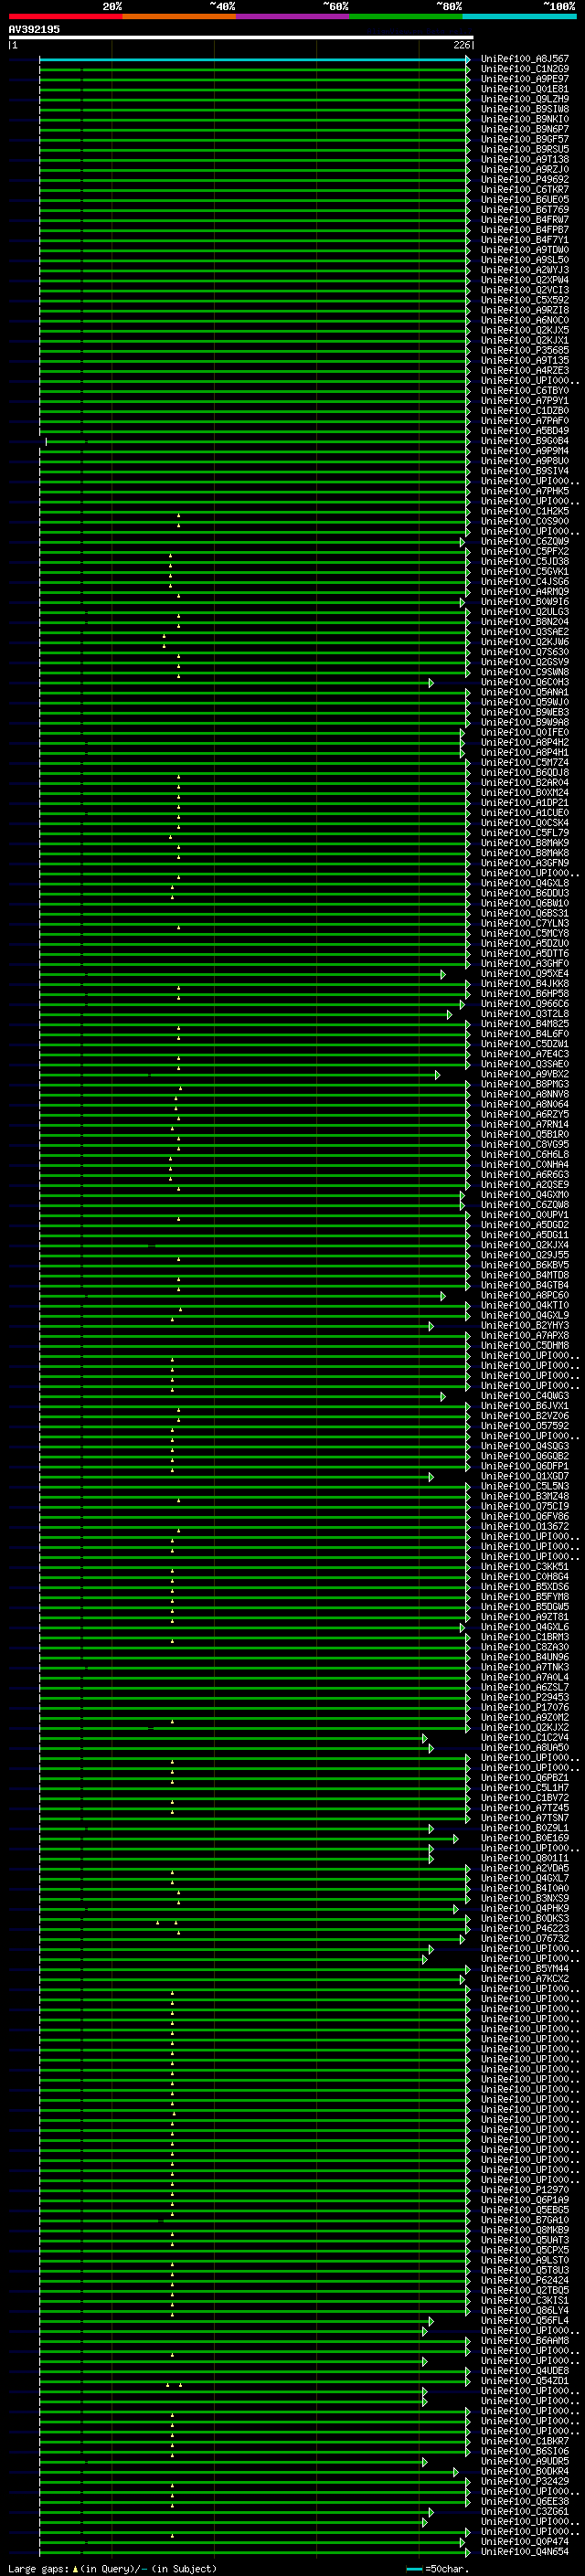Select hit label UniRef100_Q0IFE0
This screenshot has height=2576, width=585.
click(x=525, y=732)
